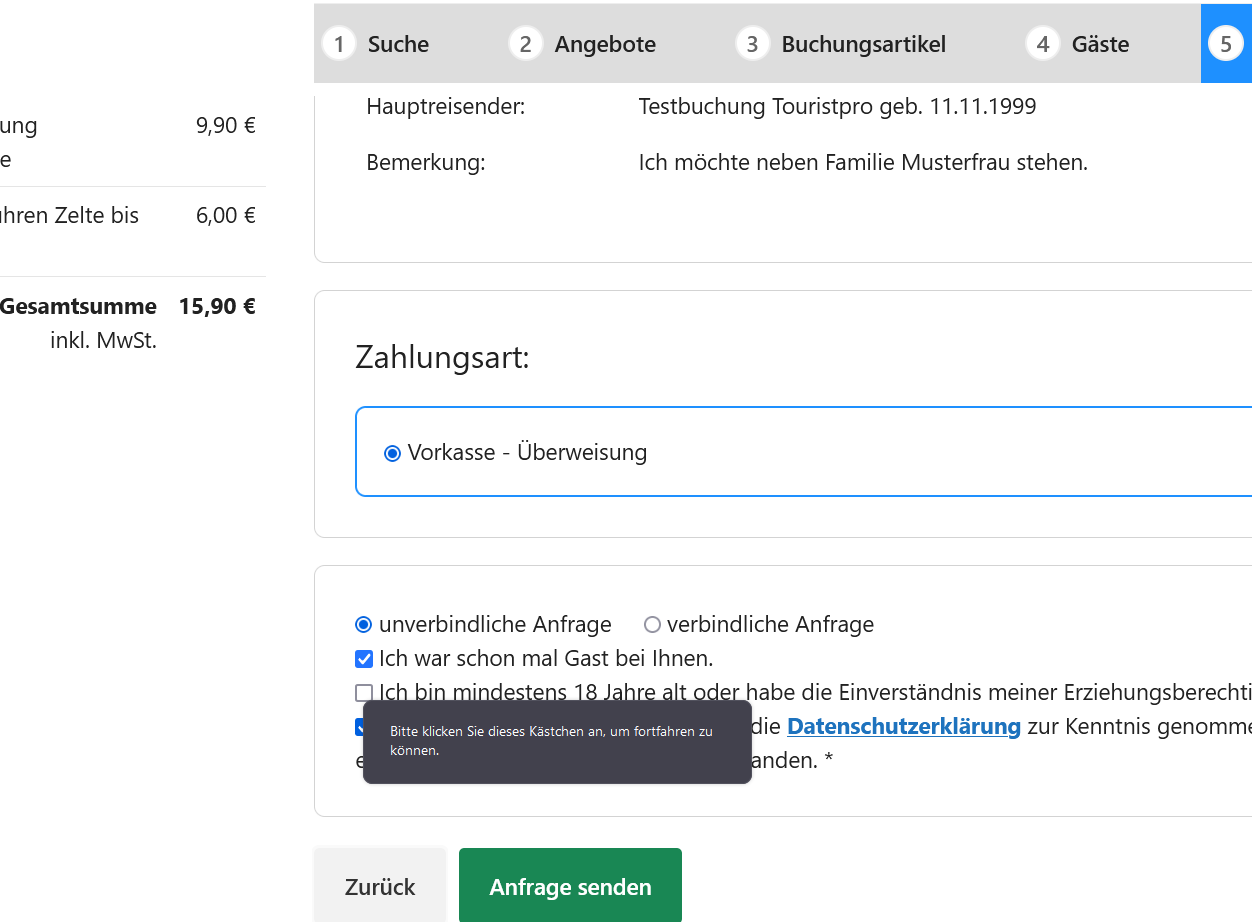The height and width of the screenshot is (922, 1252).
Task: Submit with the Anfrage senden button
Action: (570, 887)
